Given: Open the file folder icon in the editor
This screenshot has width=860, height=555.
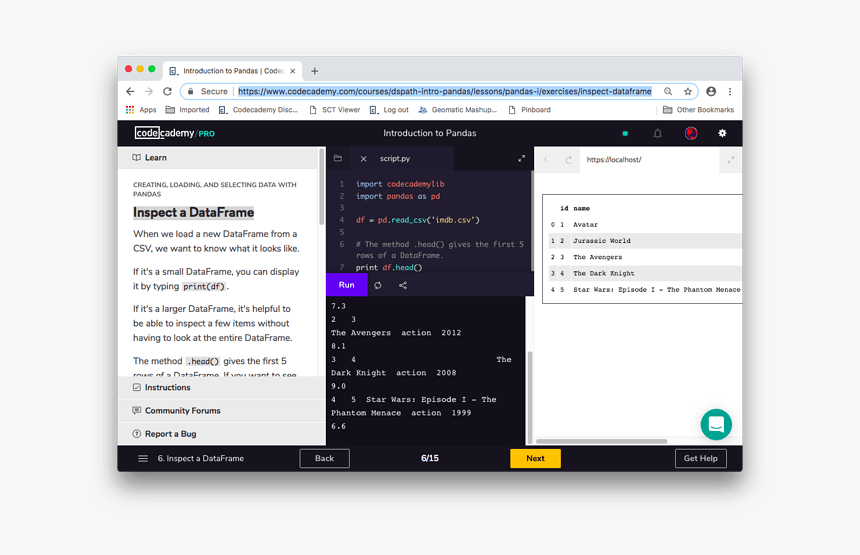Looking at the screenshot, I should pyautogui.click(x=338, y=158).
